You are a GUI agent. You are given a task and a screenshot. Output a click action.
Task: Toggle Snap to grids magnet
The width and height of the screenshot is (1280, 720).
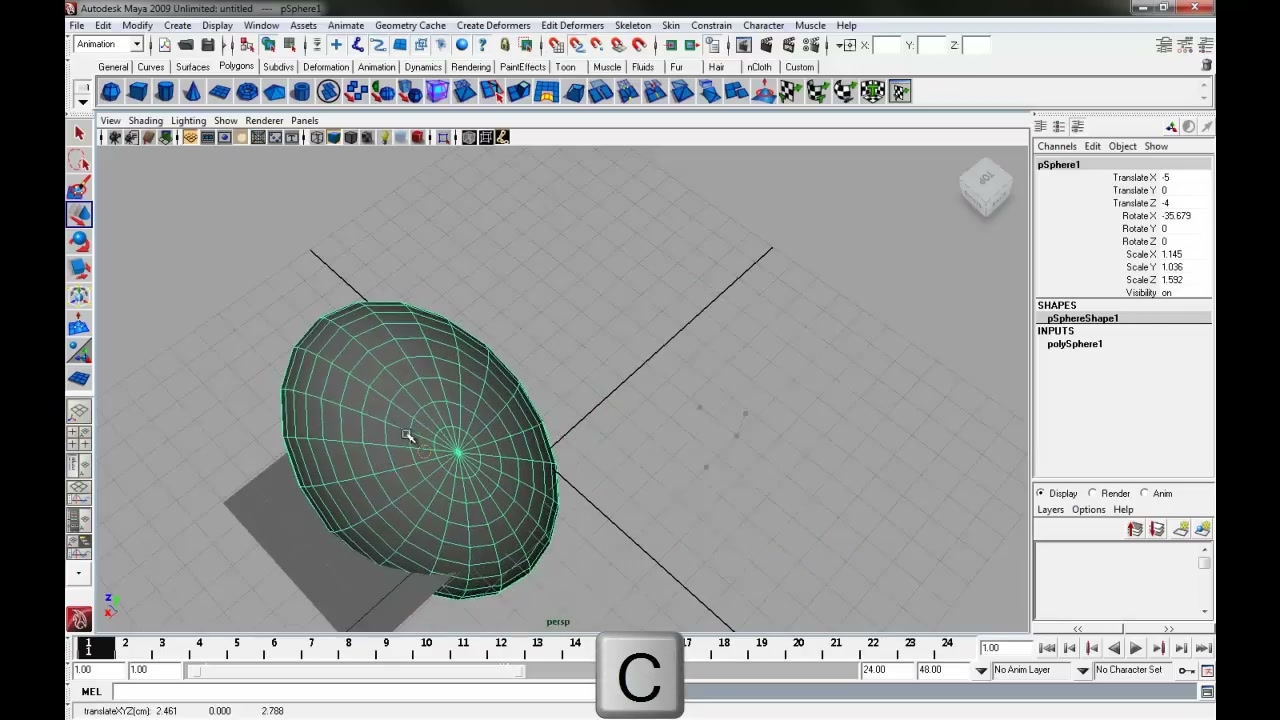point(556,45)
